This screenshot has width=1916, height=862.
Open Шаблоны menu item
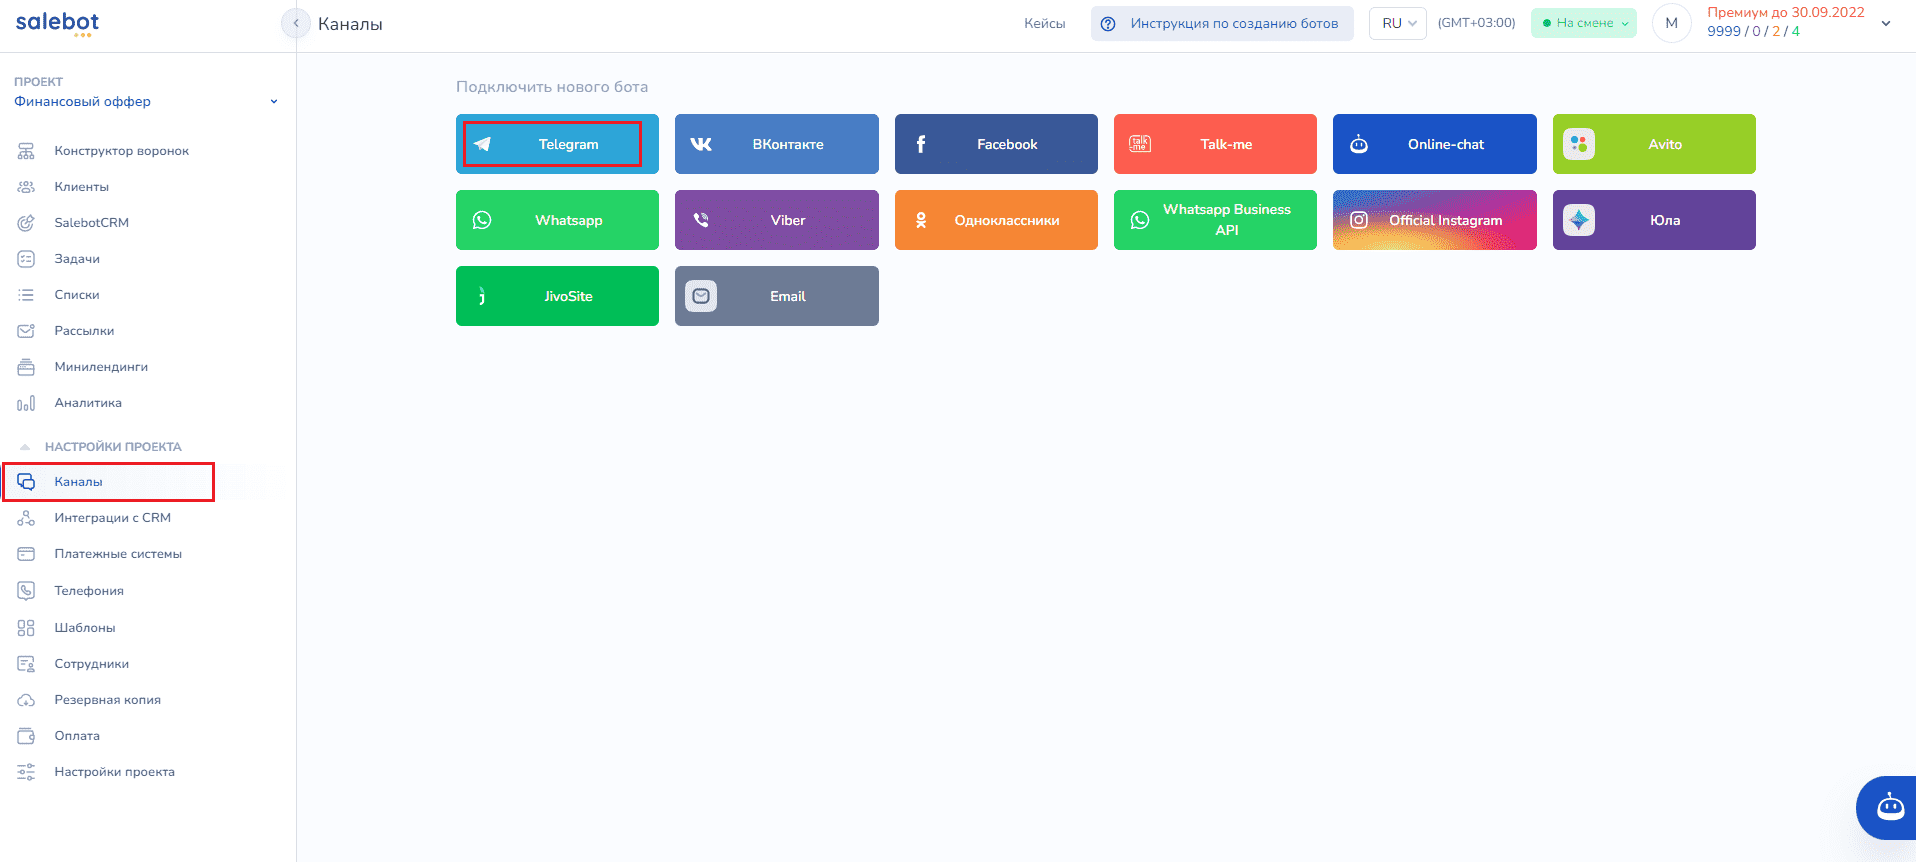click(x=85, y=628)
